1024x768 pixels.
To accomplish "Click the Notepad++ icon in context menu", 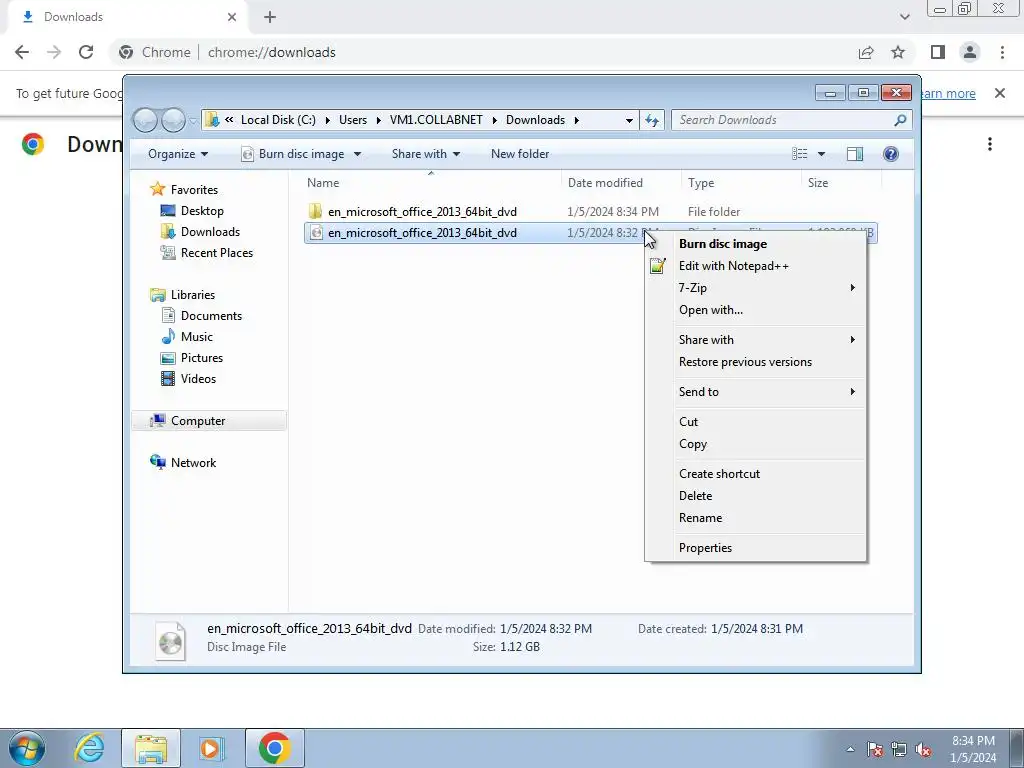I will pos(658,266).
